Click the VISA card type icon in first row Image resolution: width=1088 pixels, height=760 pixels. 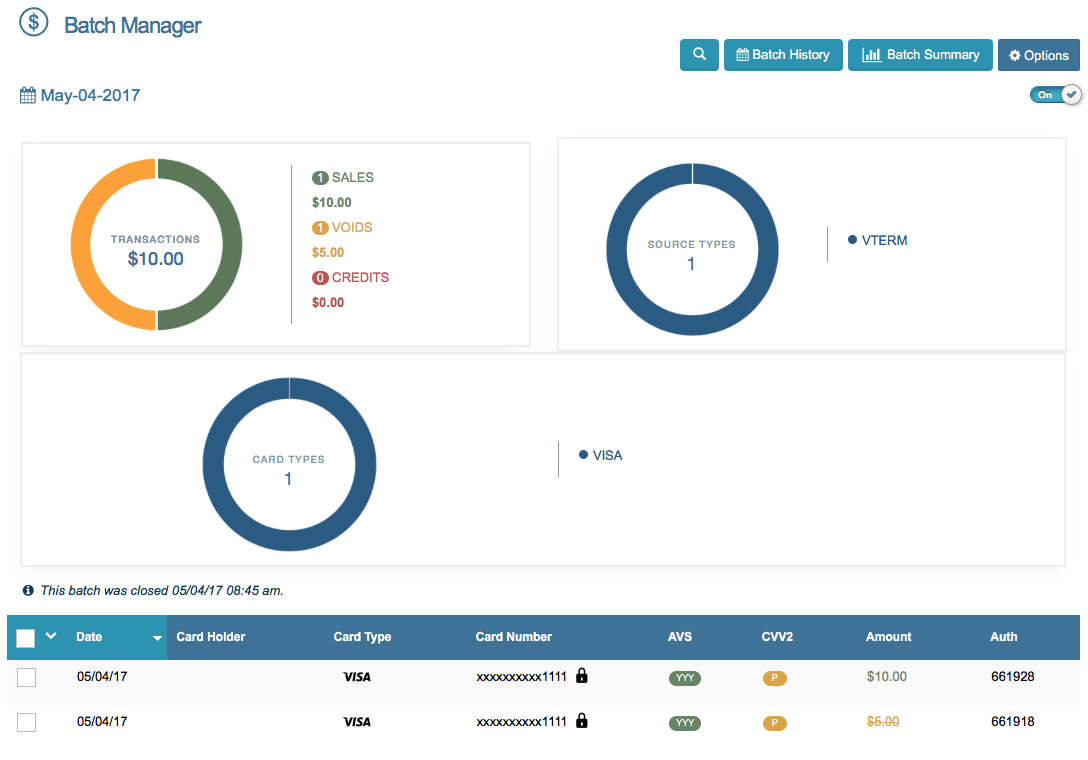click(x=357, y=676)
